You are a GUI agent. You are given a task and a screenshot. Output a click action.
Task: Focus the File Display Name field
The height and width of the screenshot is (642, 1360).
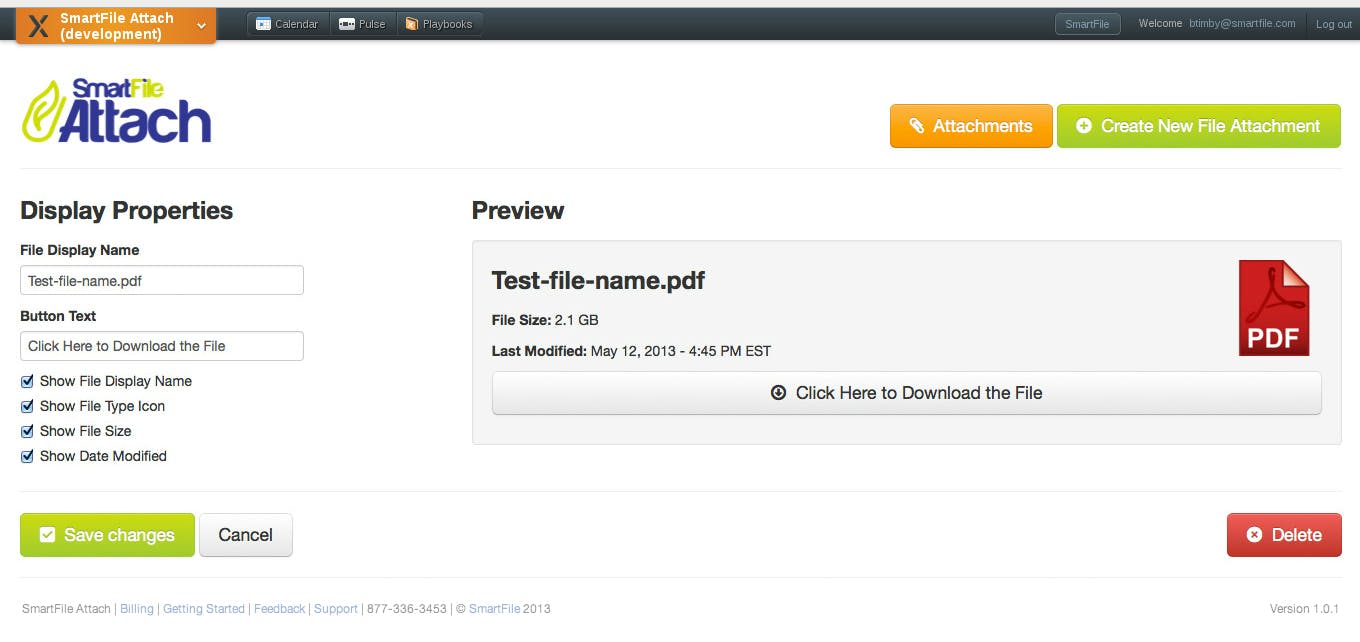(162, 280)
